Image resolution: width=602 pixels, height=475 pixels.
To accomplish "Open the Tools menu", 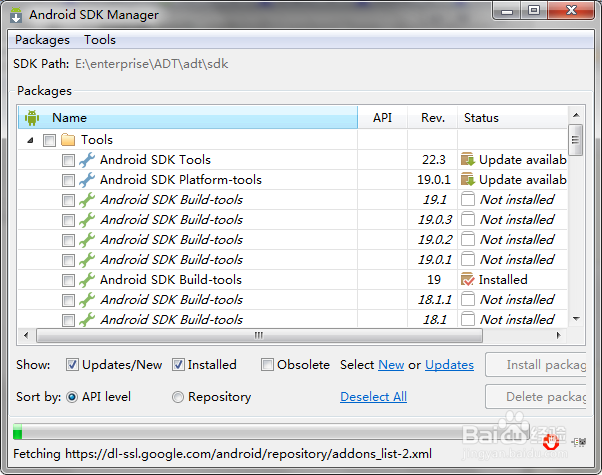I will pos(100,40).
